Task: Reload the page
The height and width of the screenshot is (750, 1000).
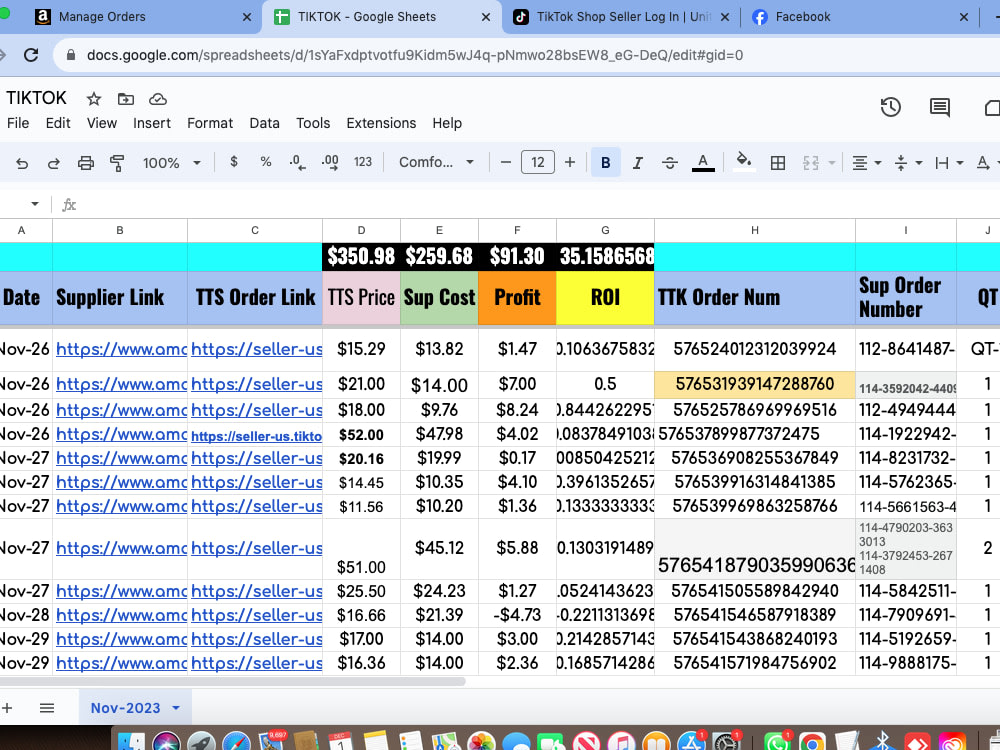Action: [31, 55]
